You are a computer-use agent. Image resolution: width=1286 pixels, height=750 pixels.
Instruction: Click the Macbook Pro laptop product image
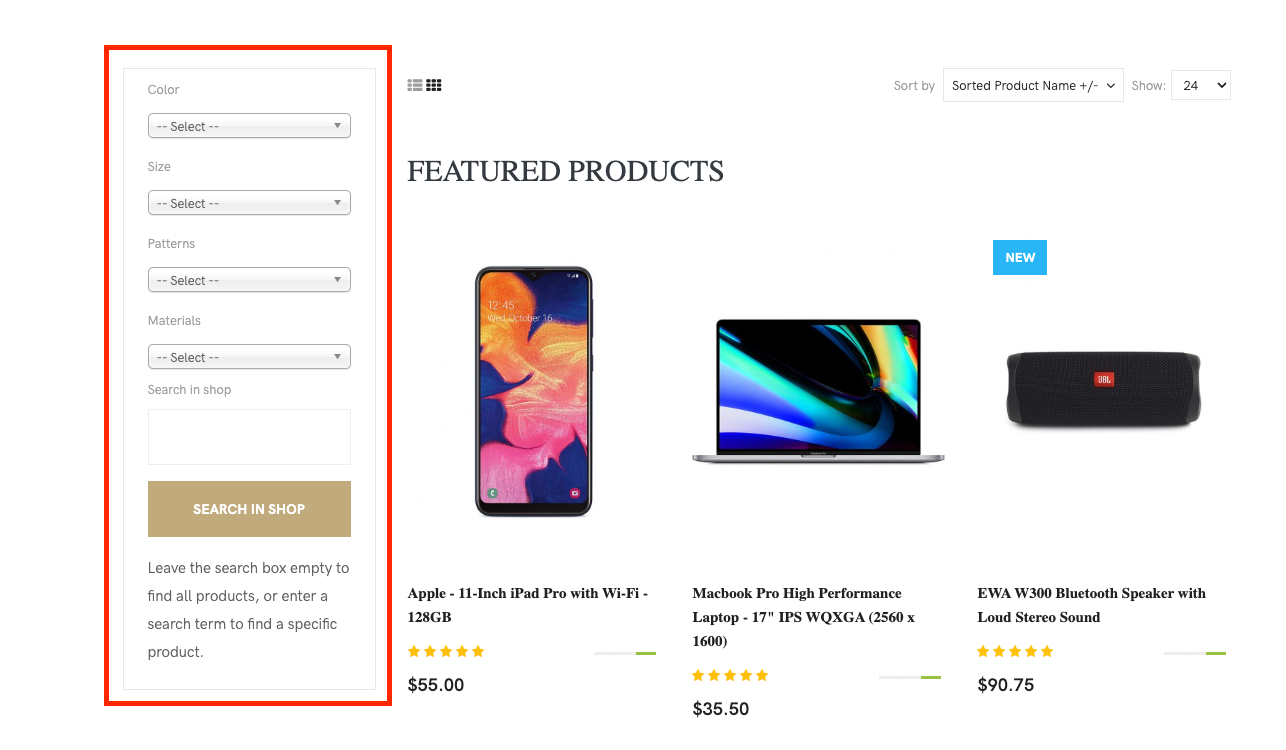818,392
